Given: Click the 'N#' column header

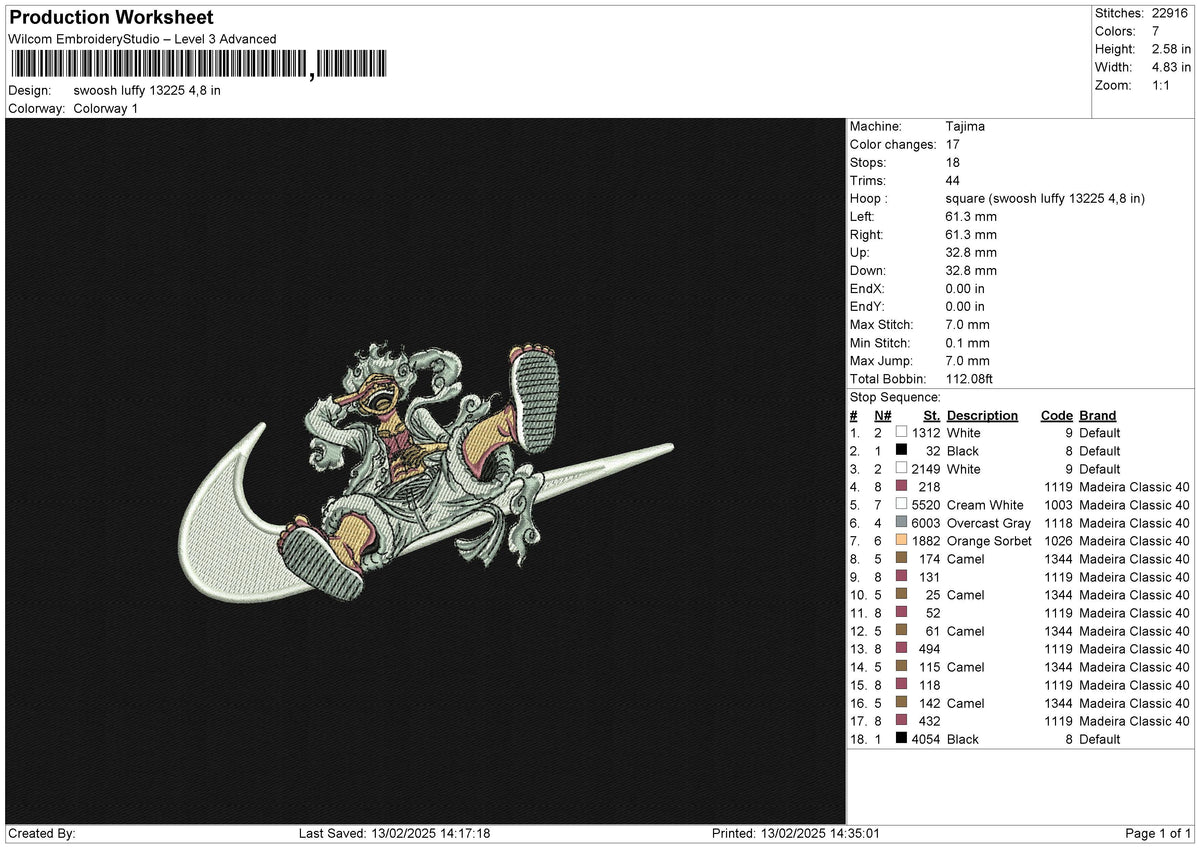Looking at the screenshot, I should pos(882,416).
